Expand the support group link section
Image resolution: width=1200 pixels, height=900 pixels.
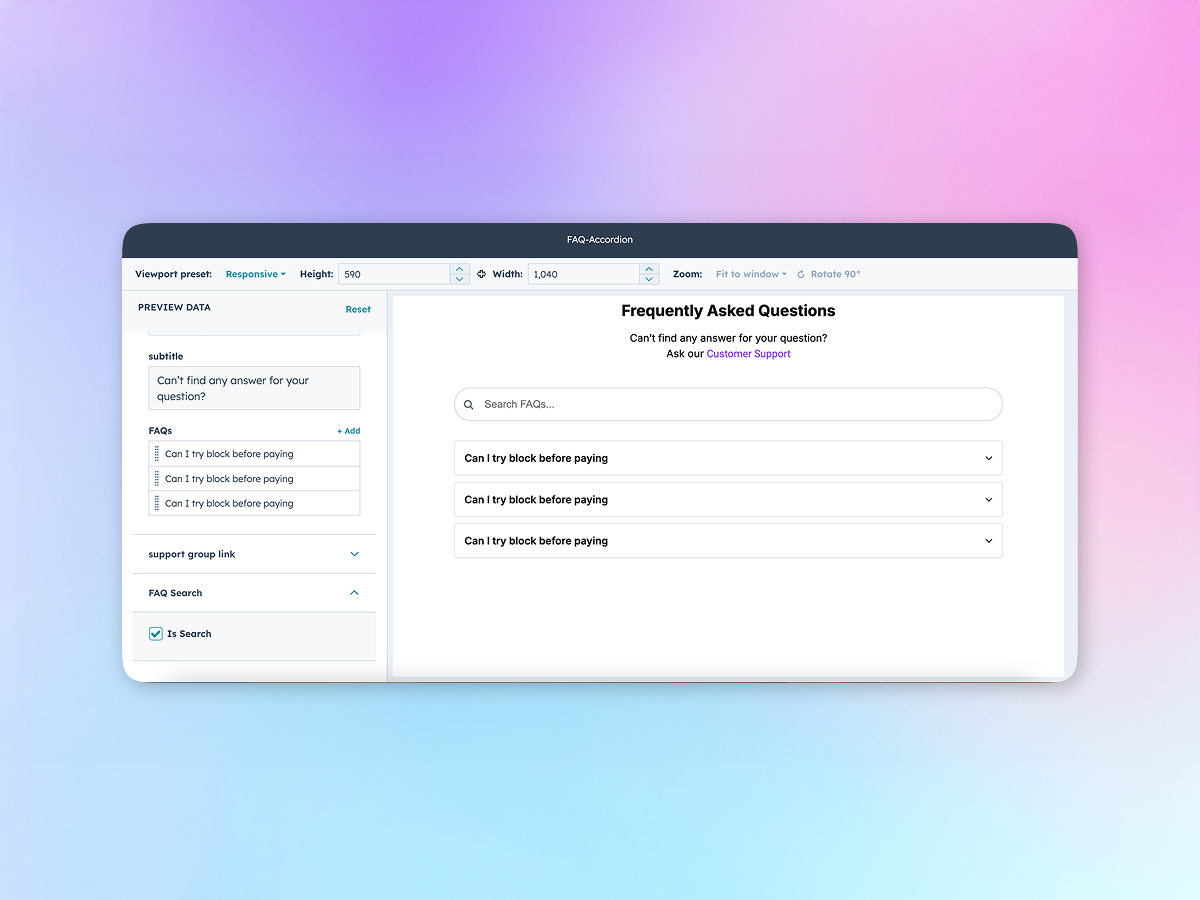pos(354,554)
